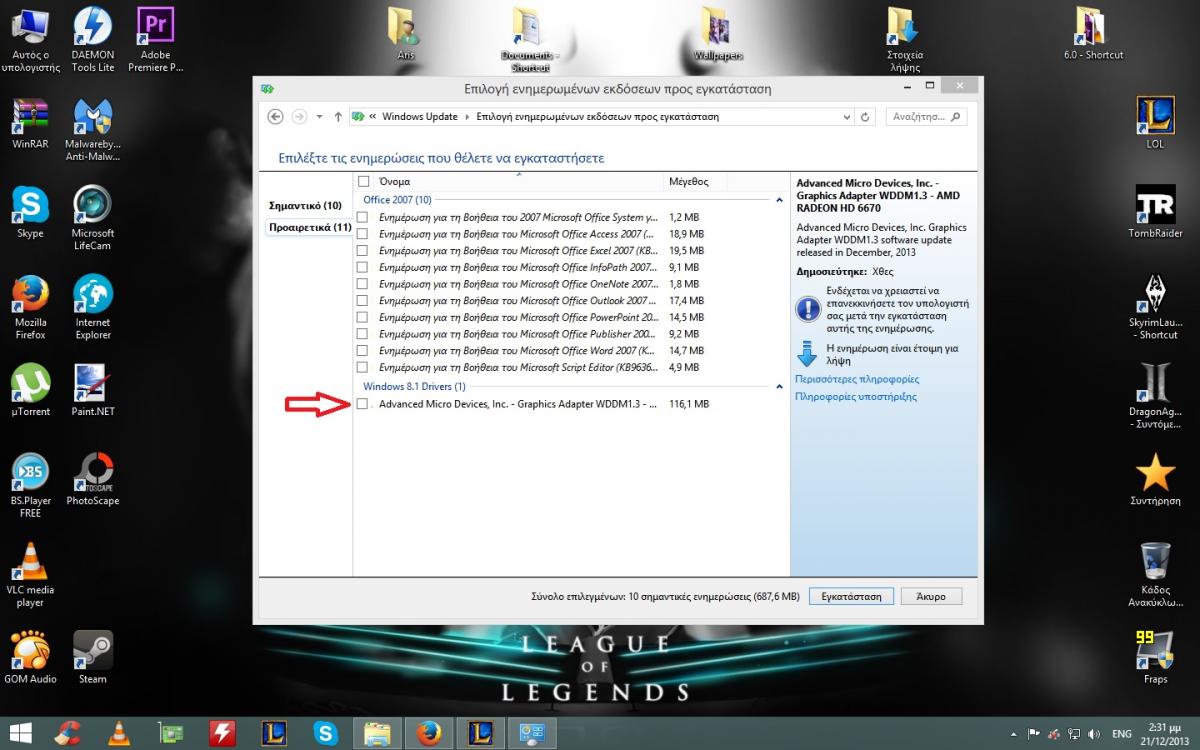Image resolution: width=1200 pixels, height=750 pixels.
Task: Launch Fraps desktop icon
Action: point(1155,657)
